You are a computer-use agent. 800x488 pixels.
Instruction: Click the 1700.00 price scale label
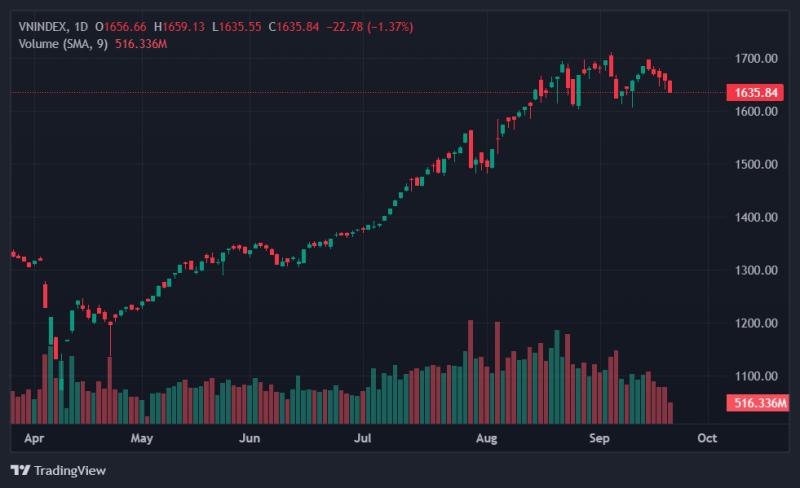click(756, 58)
